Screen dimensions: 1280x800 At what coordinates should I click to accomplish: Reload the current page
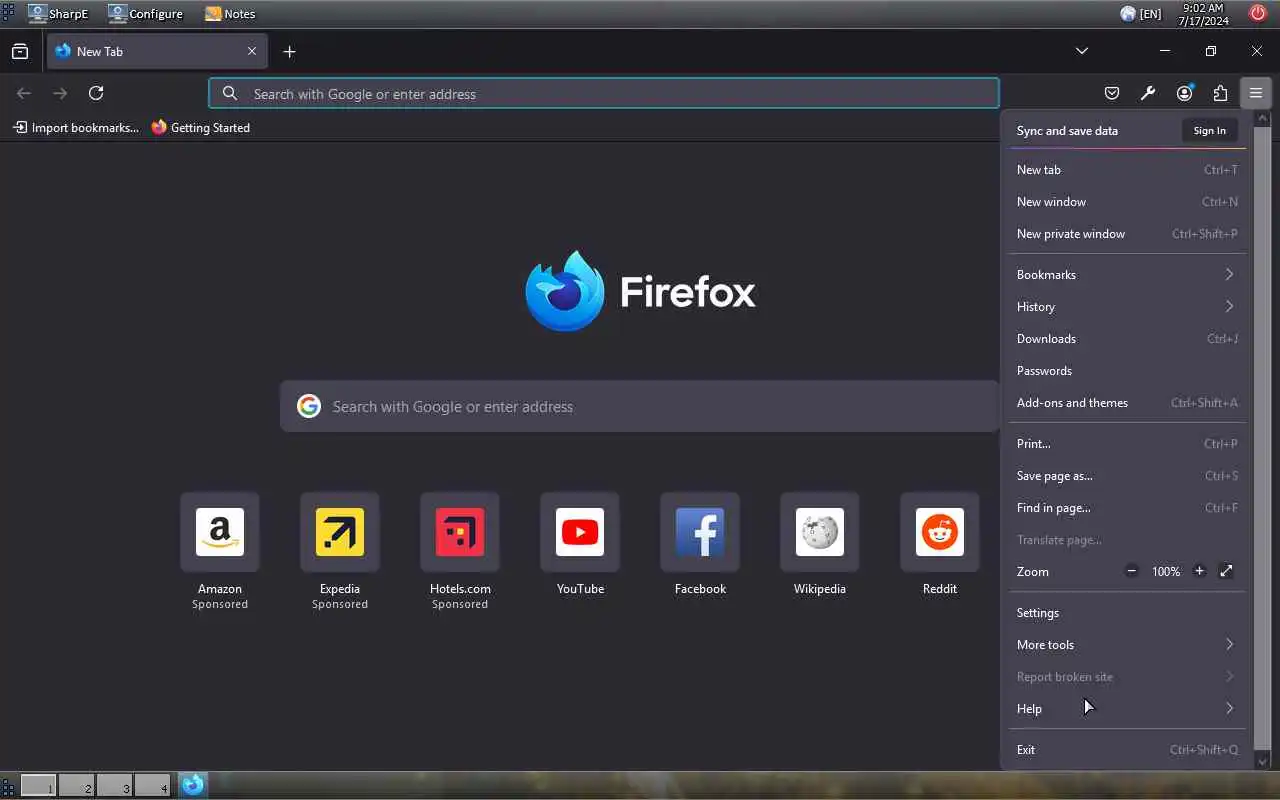[x=96, y=93]
